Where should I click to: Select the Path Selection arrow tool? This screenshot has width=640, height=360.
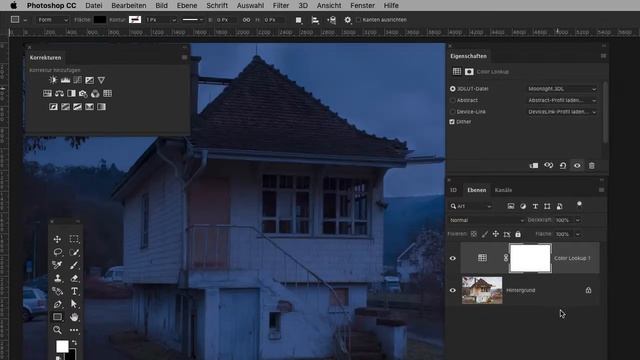pos(74,304)
